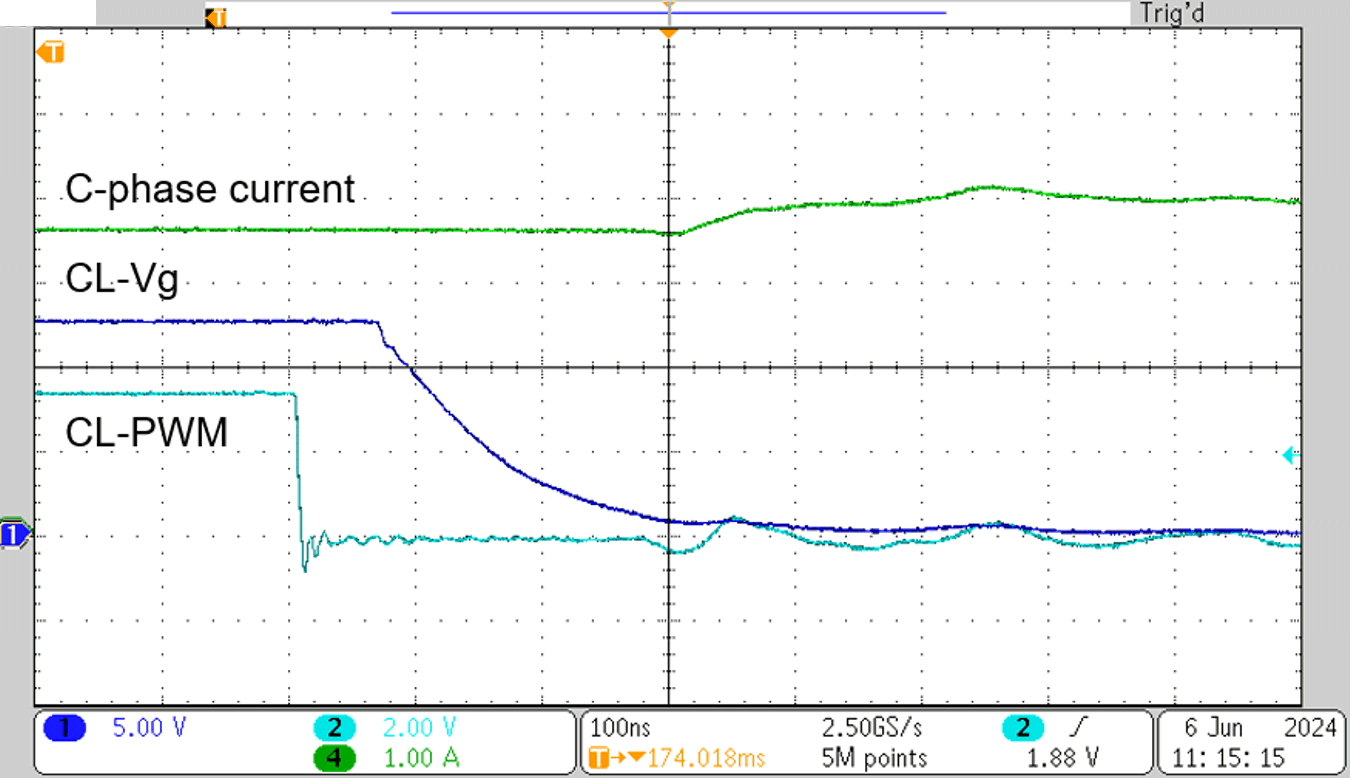1350x778 pixels.
Task: Click the 2.00 V channel 2 scale
Action: 421,729
